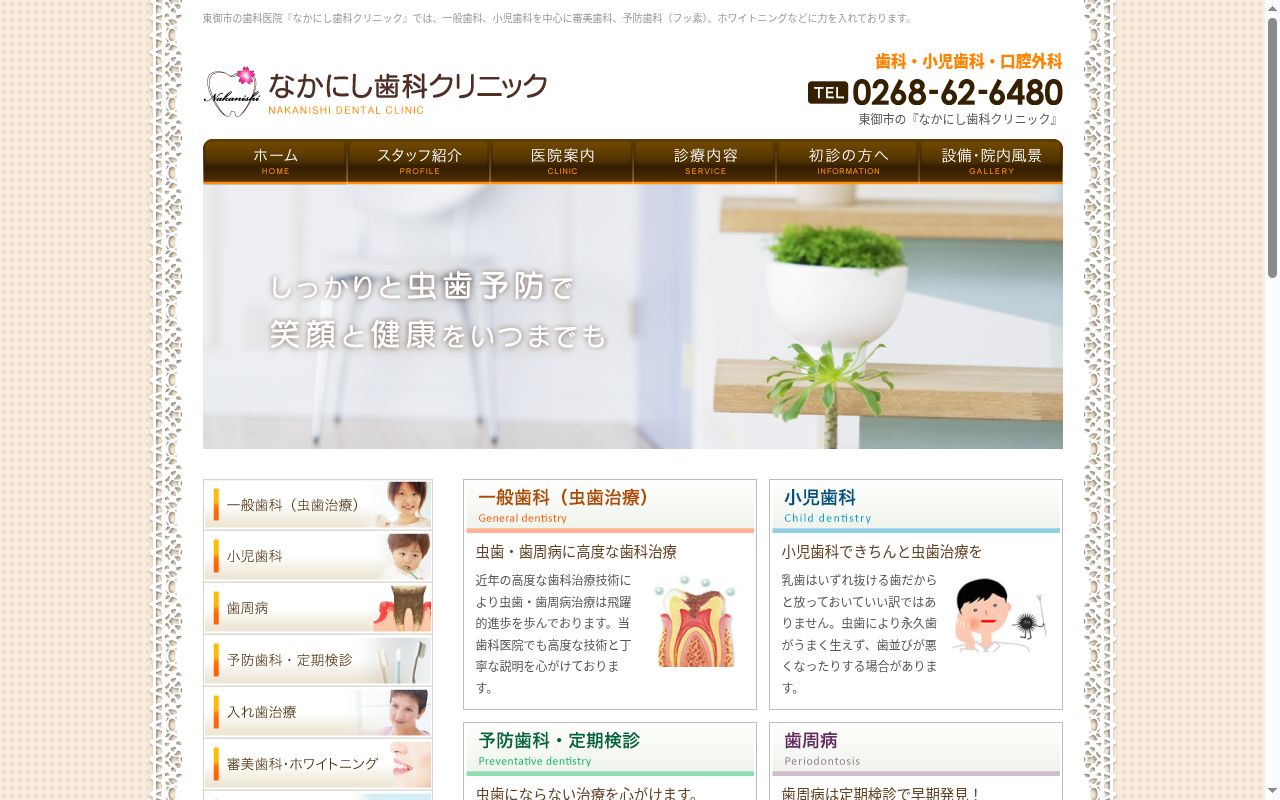Click the smiling woman photo on 一般歯科 sidebar item
This screenshot has height=800, width=1280.
402,504
